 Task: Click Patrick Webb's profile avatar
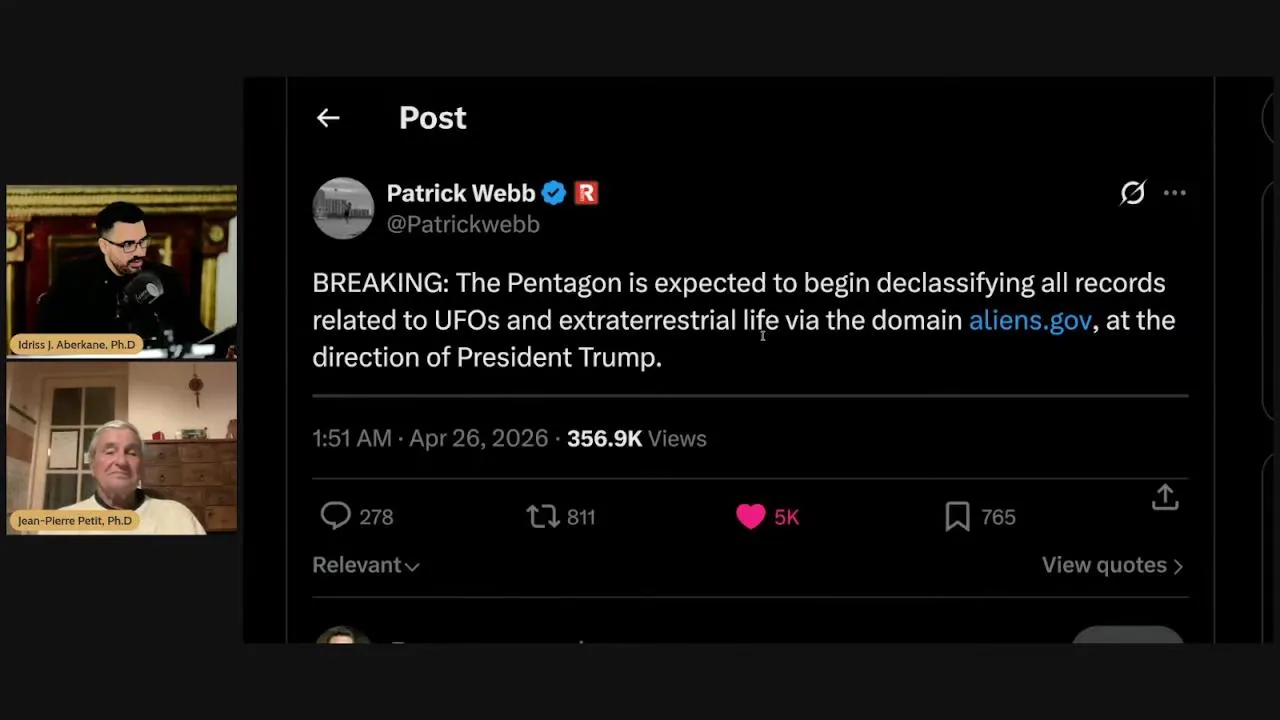343,208
